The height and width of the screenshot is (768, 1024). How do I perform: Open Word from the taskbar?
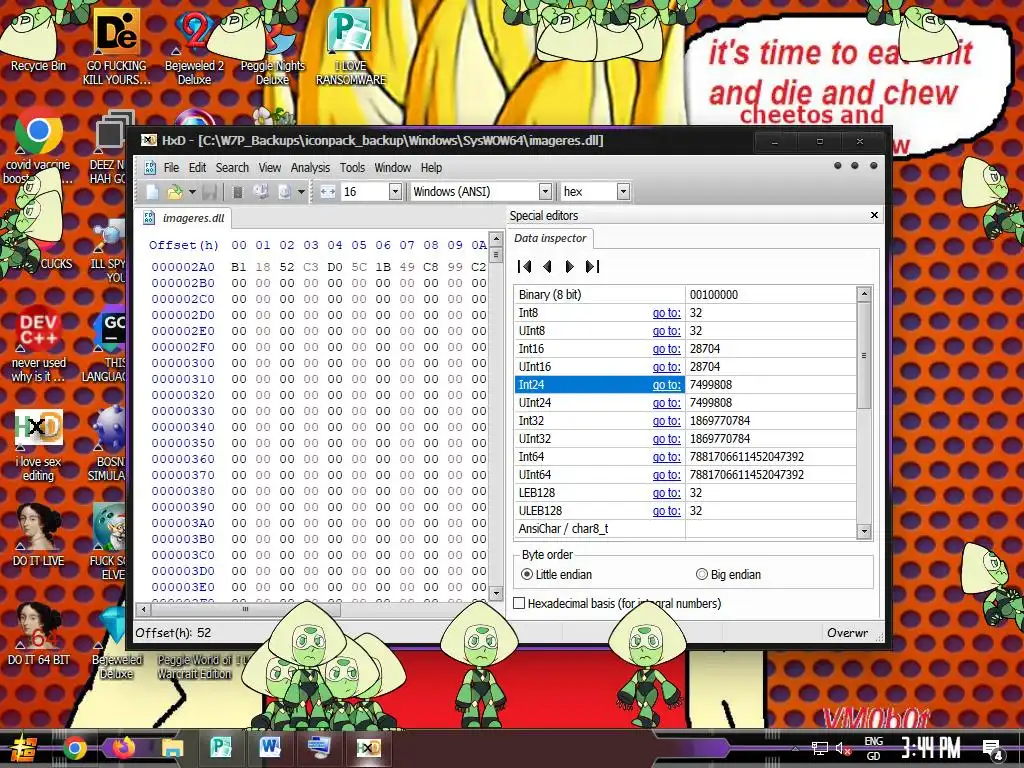270,748
